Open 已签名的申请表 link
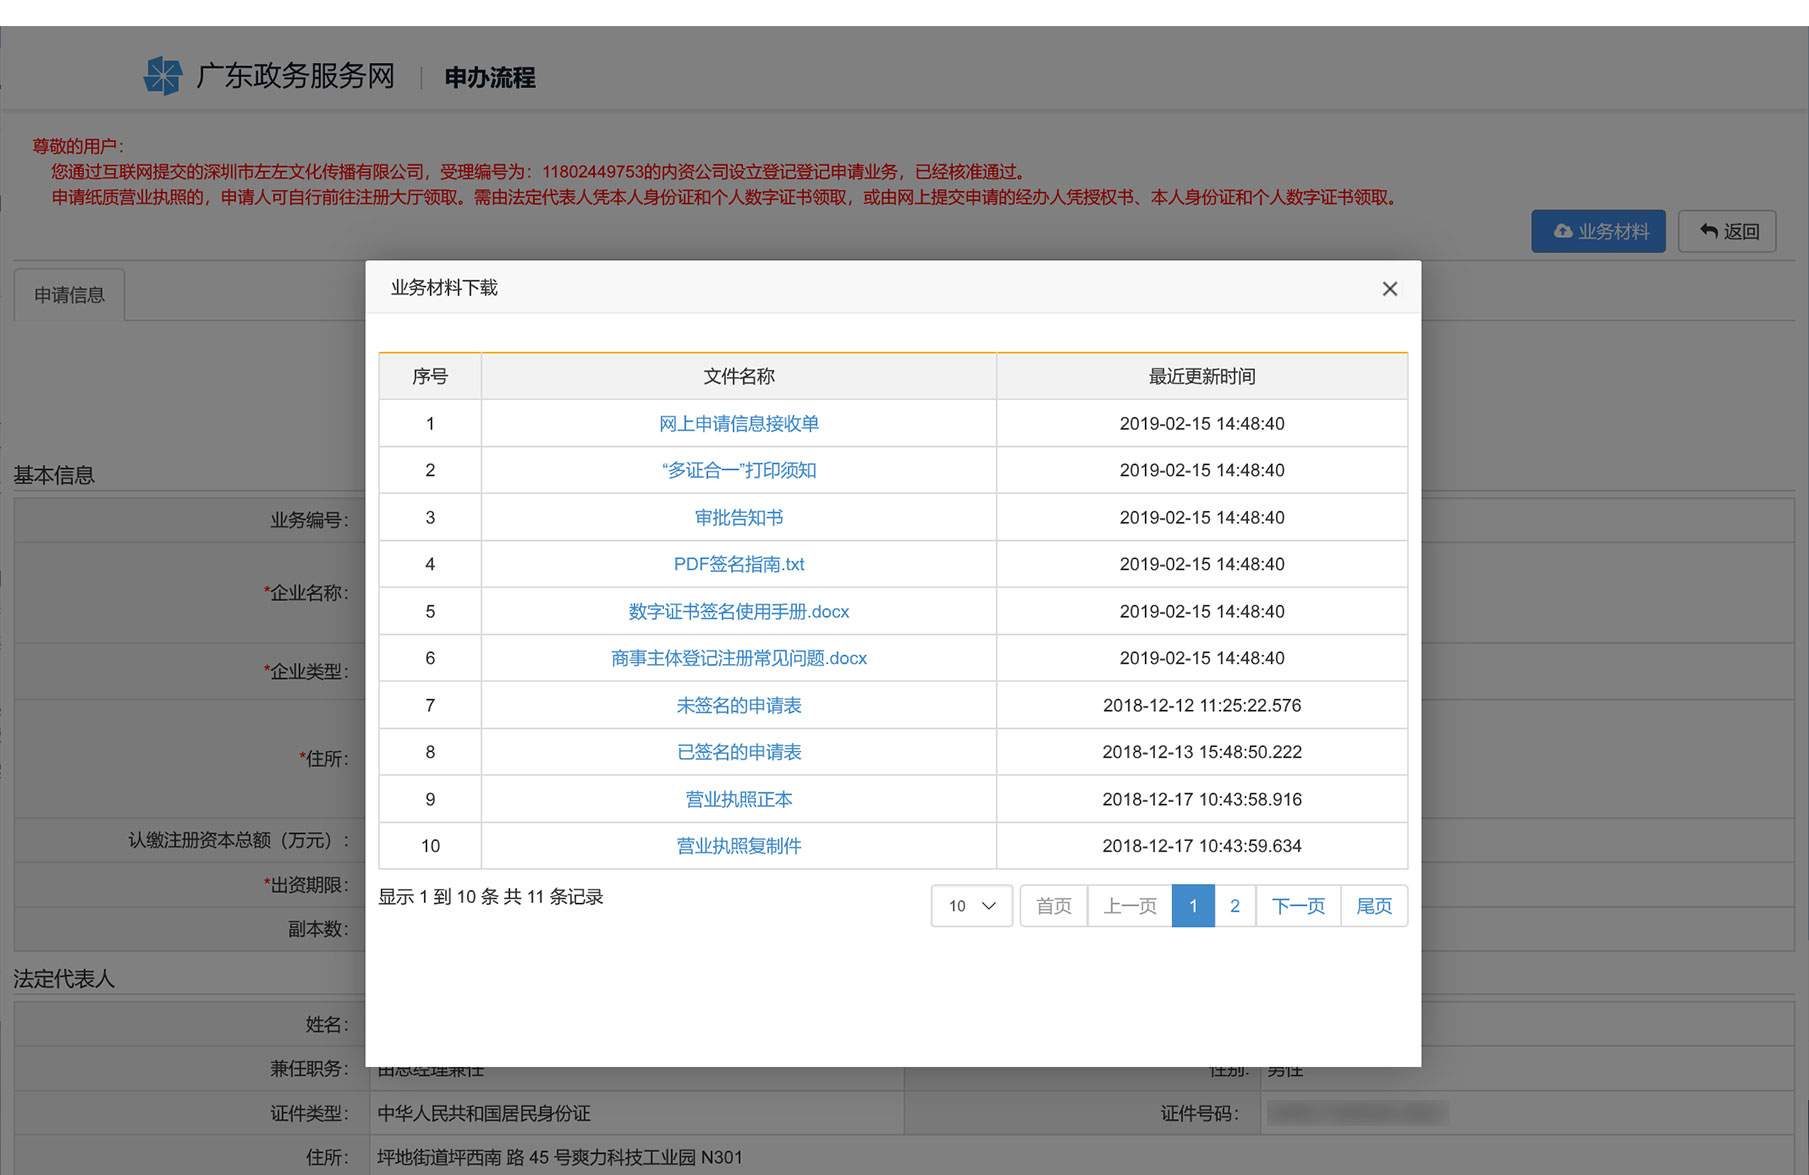This screenshot has height=1175, width=1809. tap(738, 753)
